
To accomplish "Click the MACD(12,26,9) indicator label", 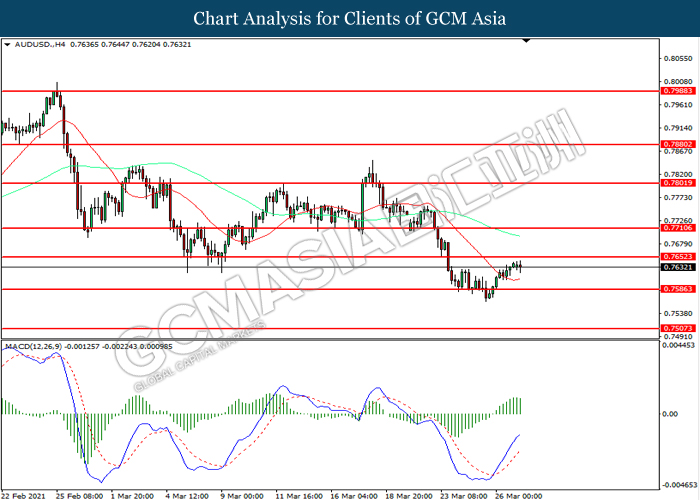I will point(33,346).
